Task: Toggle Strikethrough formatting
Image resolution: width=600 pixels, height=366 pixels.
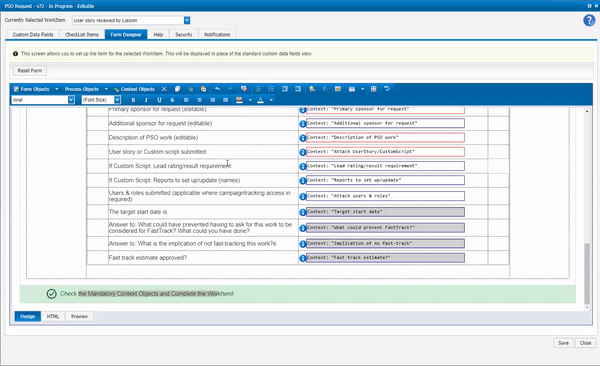Action: coord(172,100)
